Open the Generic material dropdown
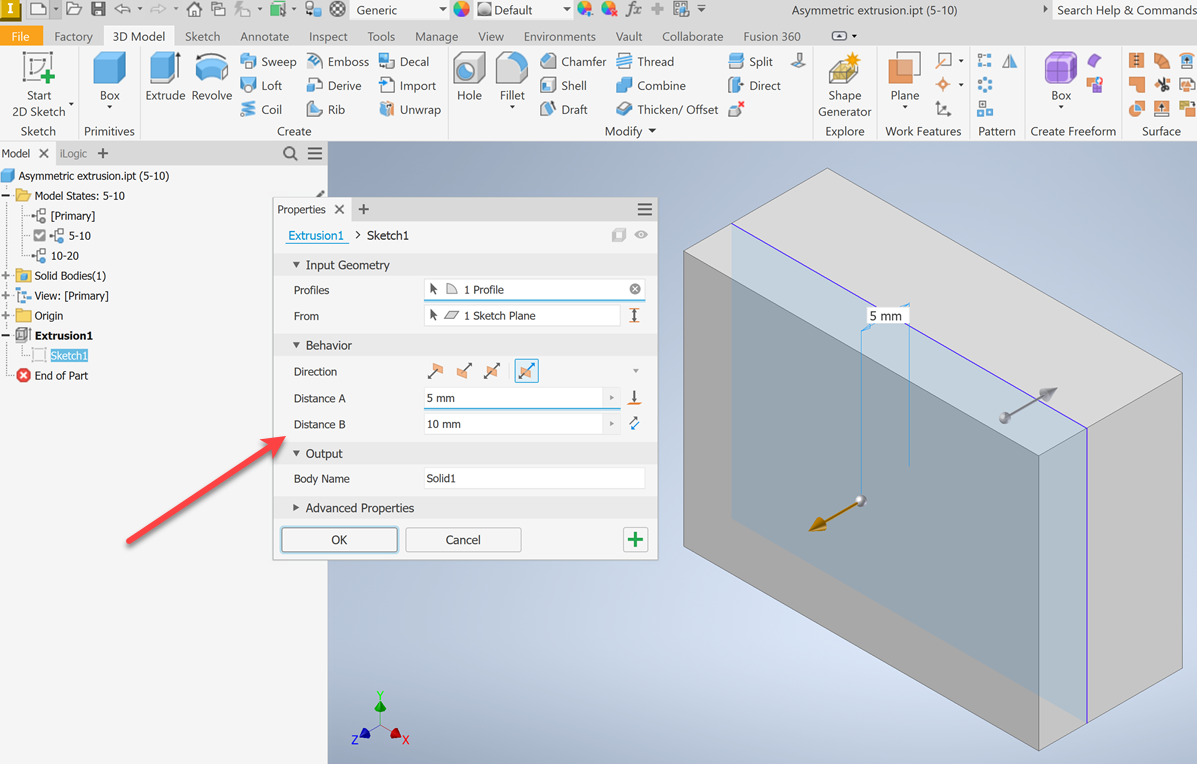This screenshot has height=764, width=1197. tap(440, 11)
